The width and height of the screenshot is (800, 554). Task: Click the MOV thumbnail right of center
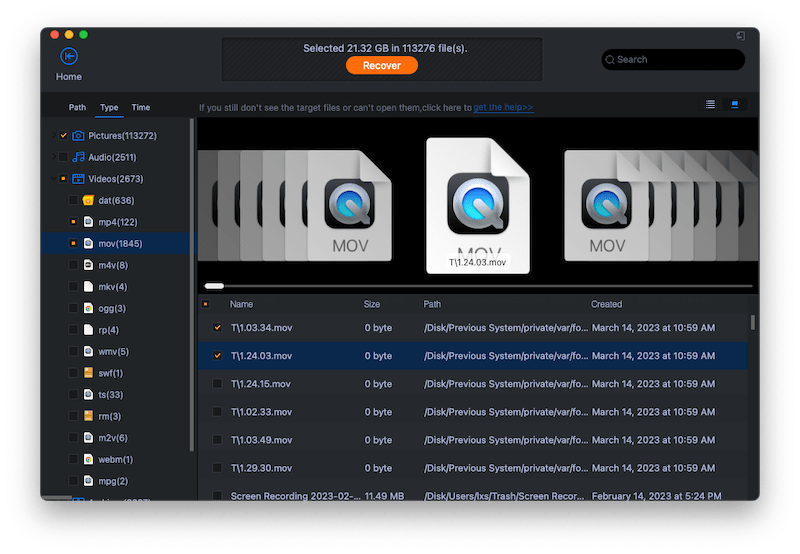coord(606,205)
